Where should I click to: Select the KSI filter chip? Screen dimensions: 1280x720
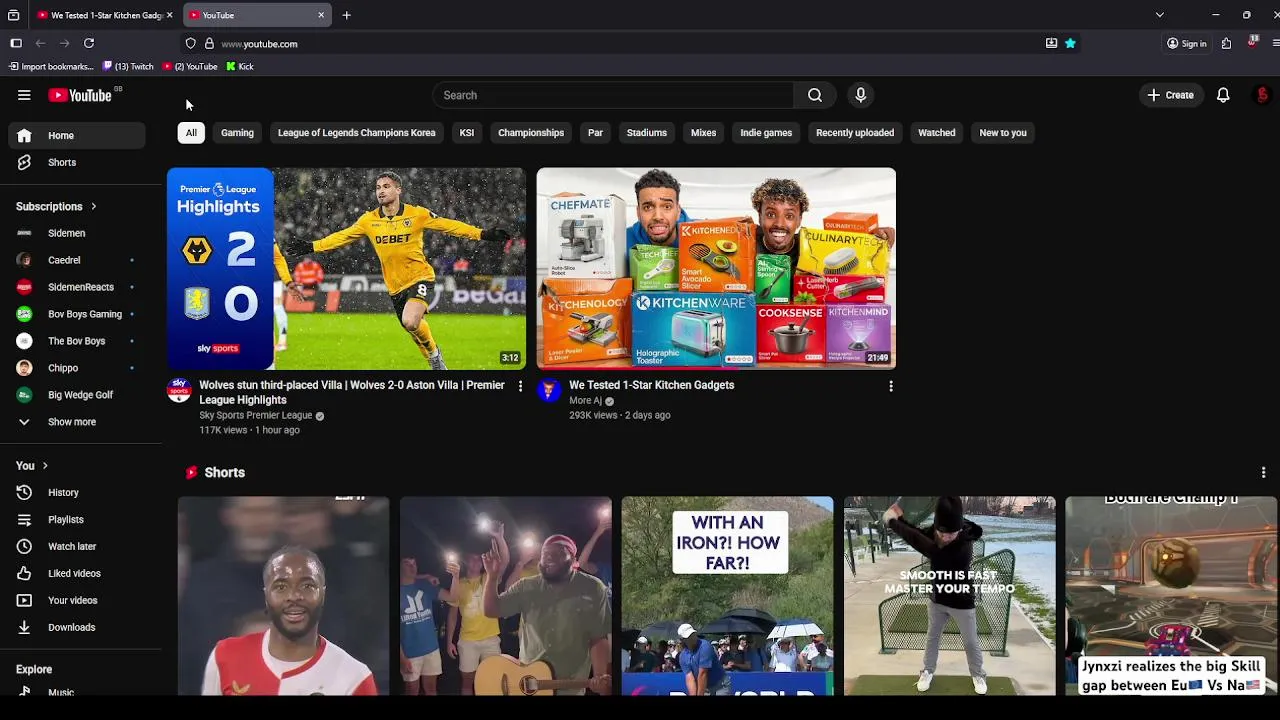click(467, 132)
